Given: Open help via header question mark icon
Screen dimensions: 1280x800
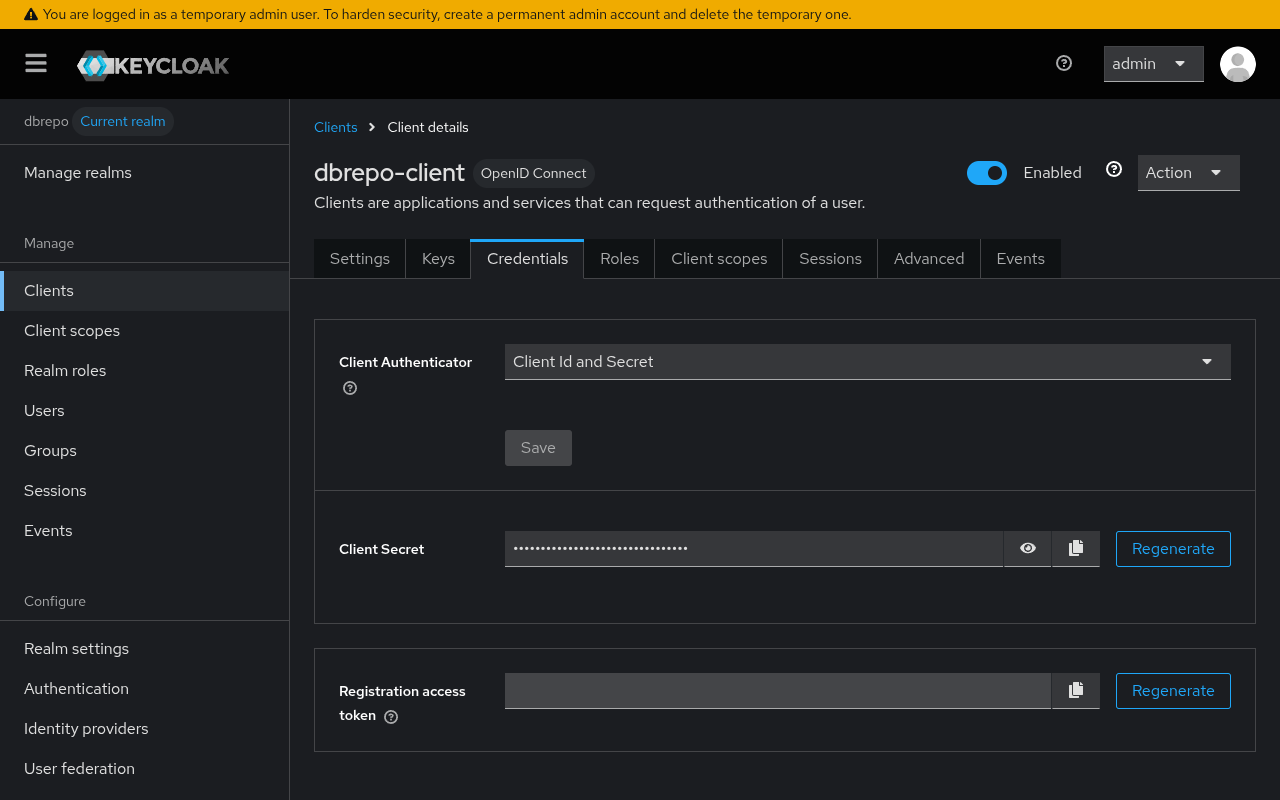Looking at the screenshot, I should [x=1063, y=63].
